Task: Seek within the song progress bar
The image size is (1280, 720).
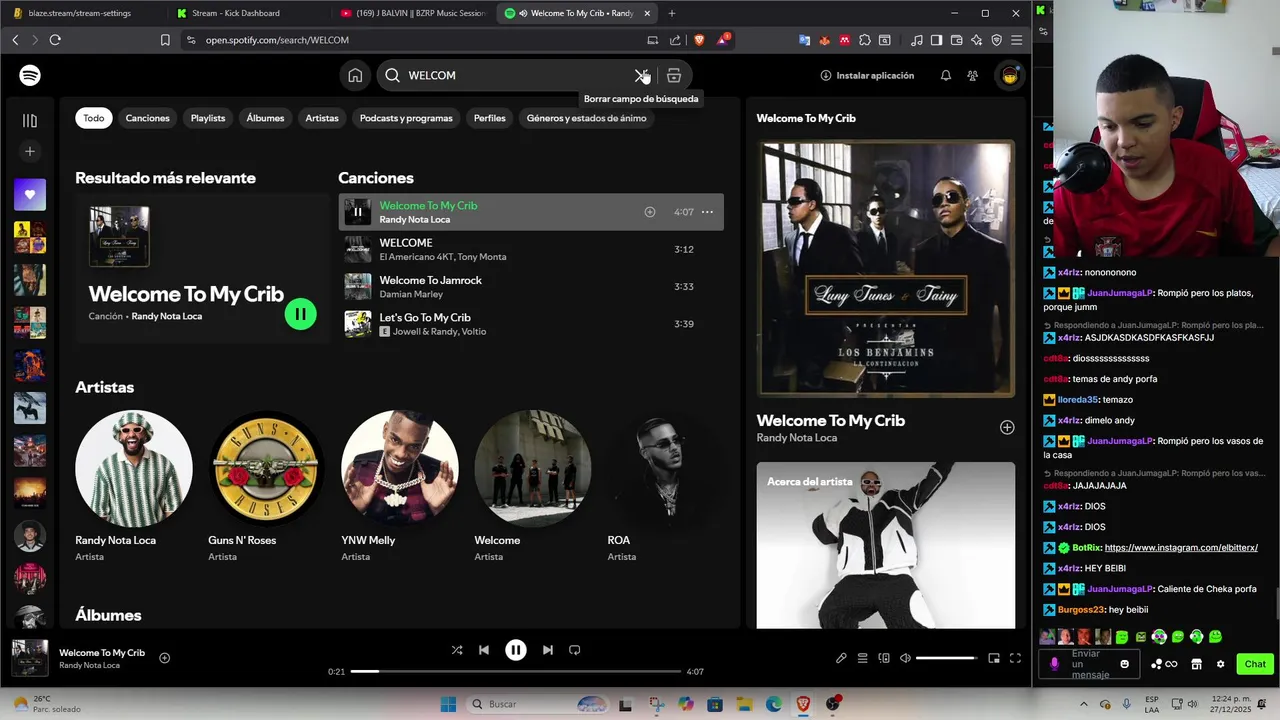Action: pyautogui.click(x=516, y=672)
